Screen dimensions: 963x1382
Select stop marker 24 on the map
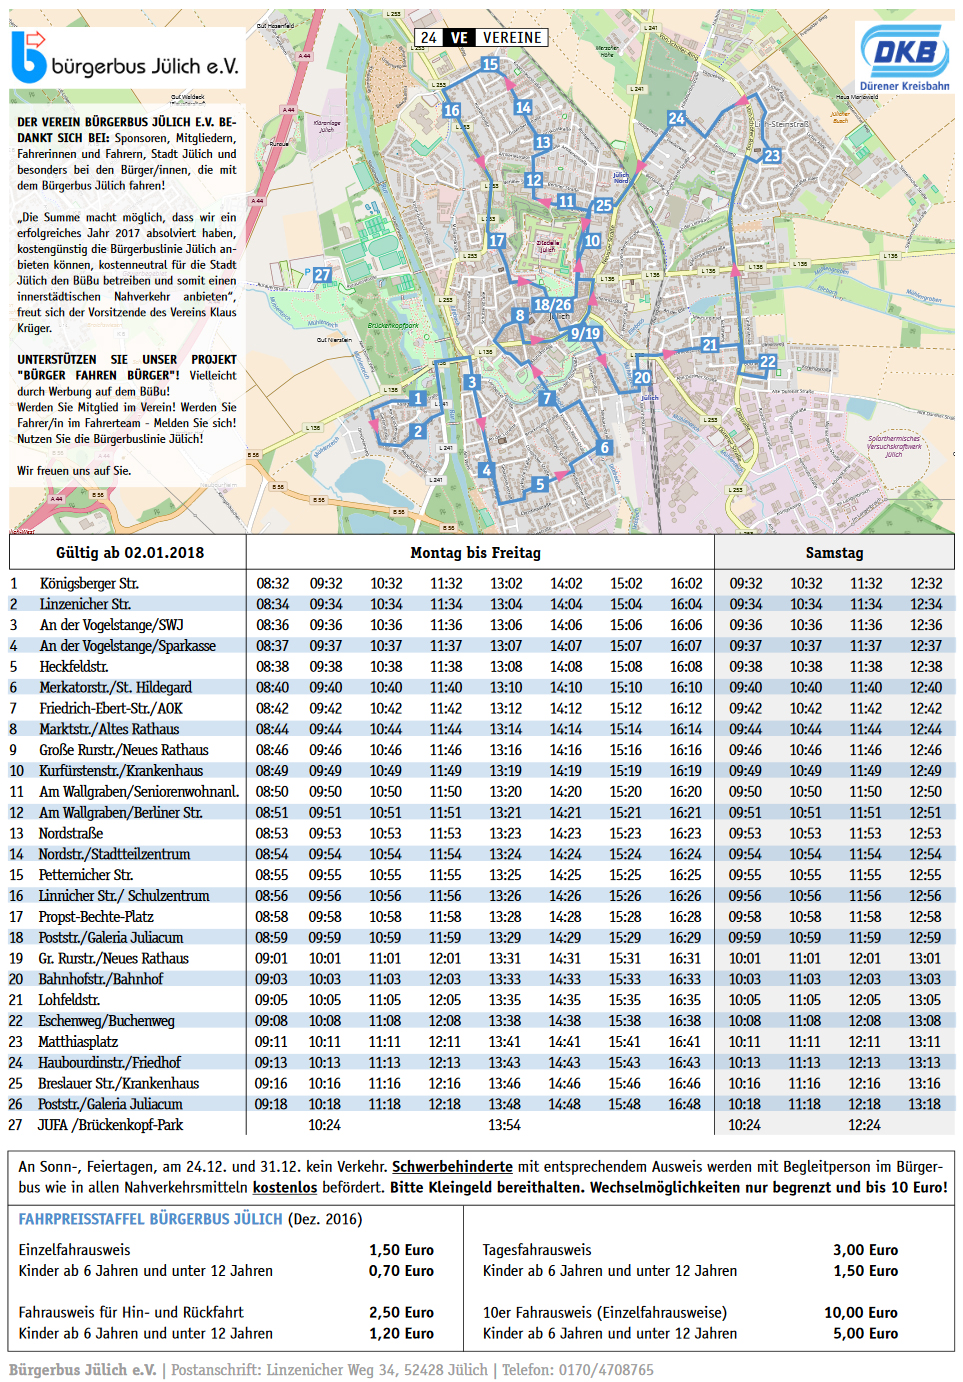[676, 118]
